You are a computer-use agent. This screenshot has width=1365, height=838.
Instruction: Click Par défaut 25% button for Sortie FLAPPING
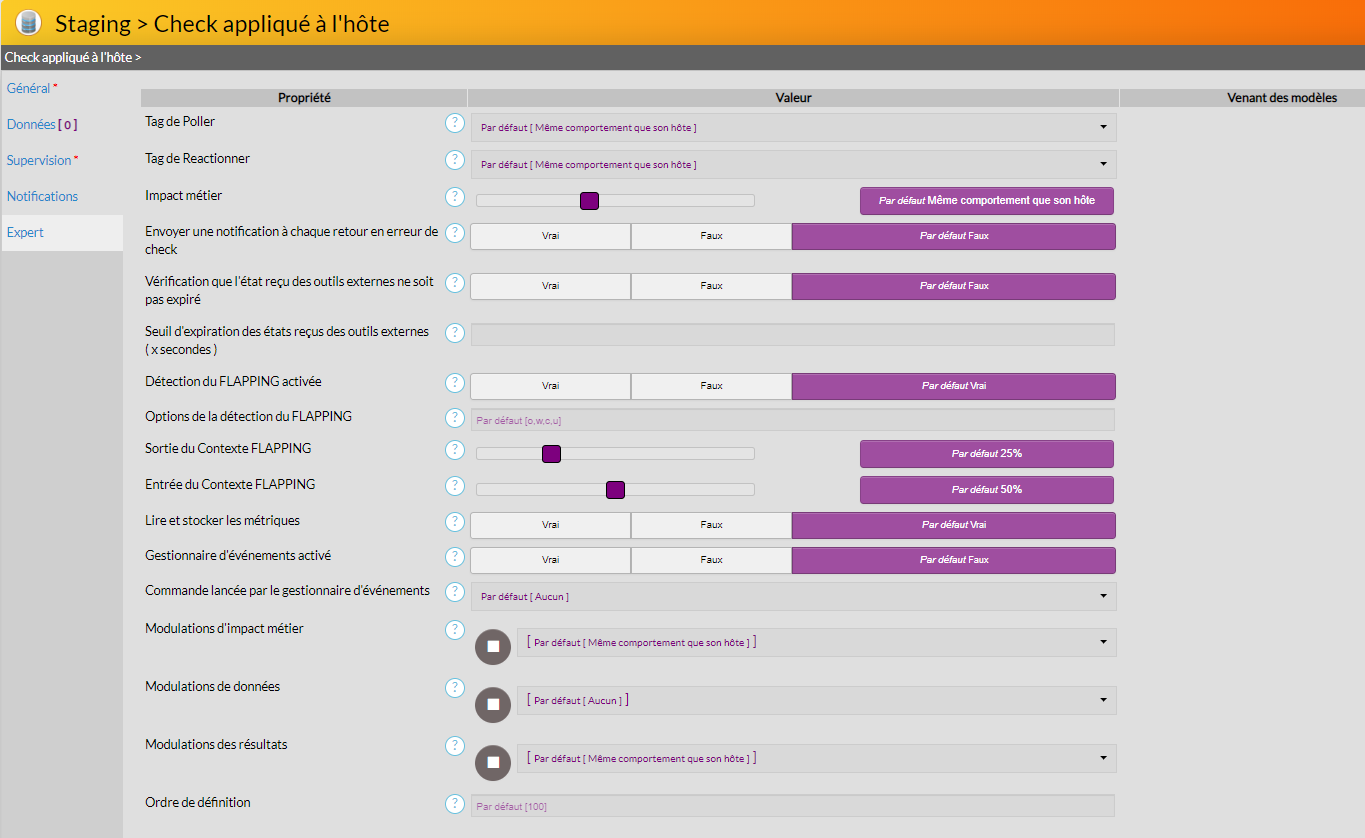coord(986,454)
